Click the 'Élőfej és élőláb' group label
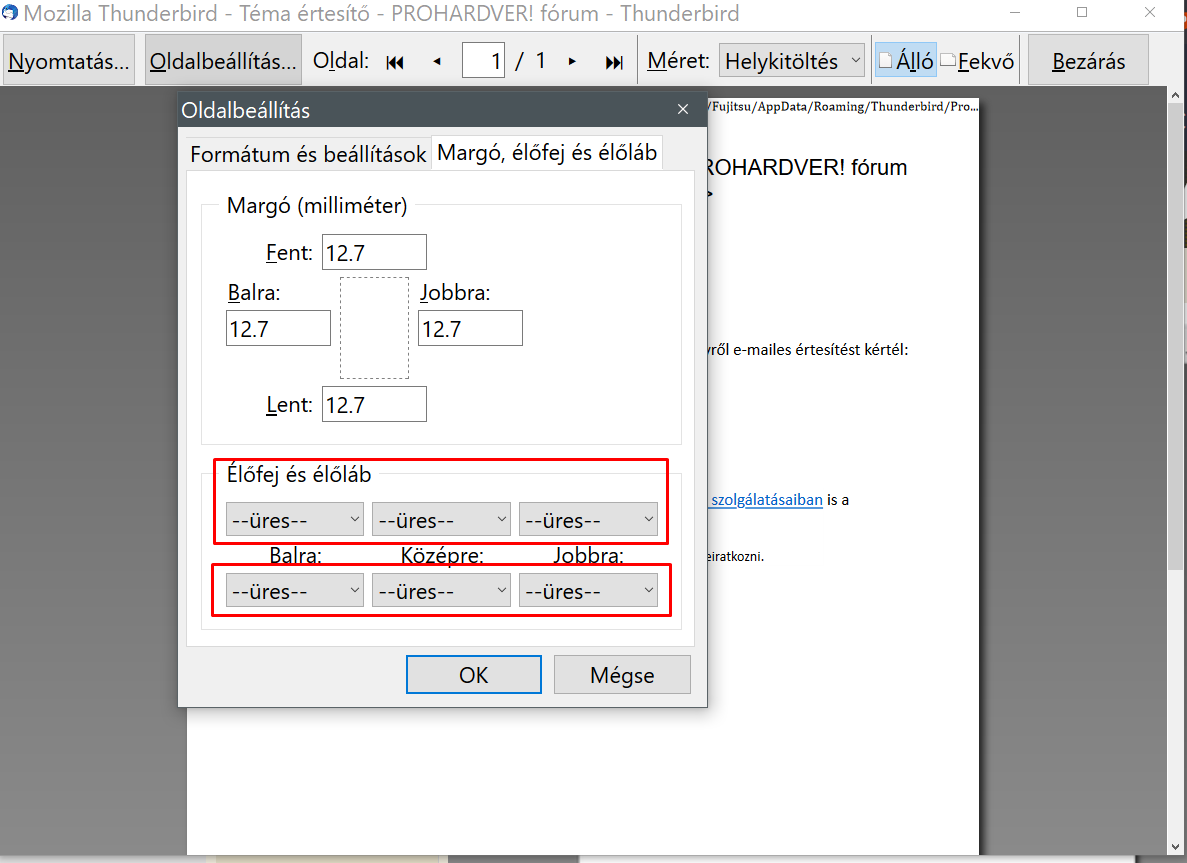The width and height of the screenshot is (1187, 863). tap(299, 475)
